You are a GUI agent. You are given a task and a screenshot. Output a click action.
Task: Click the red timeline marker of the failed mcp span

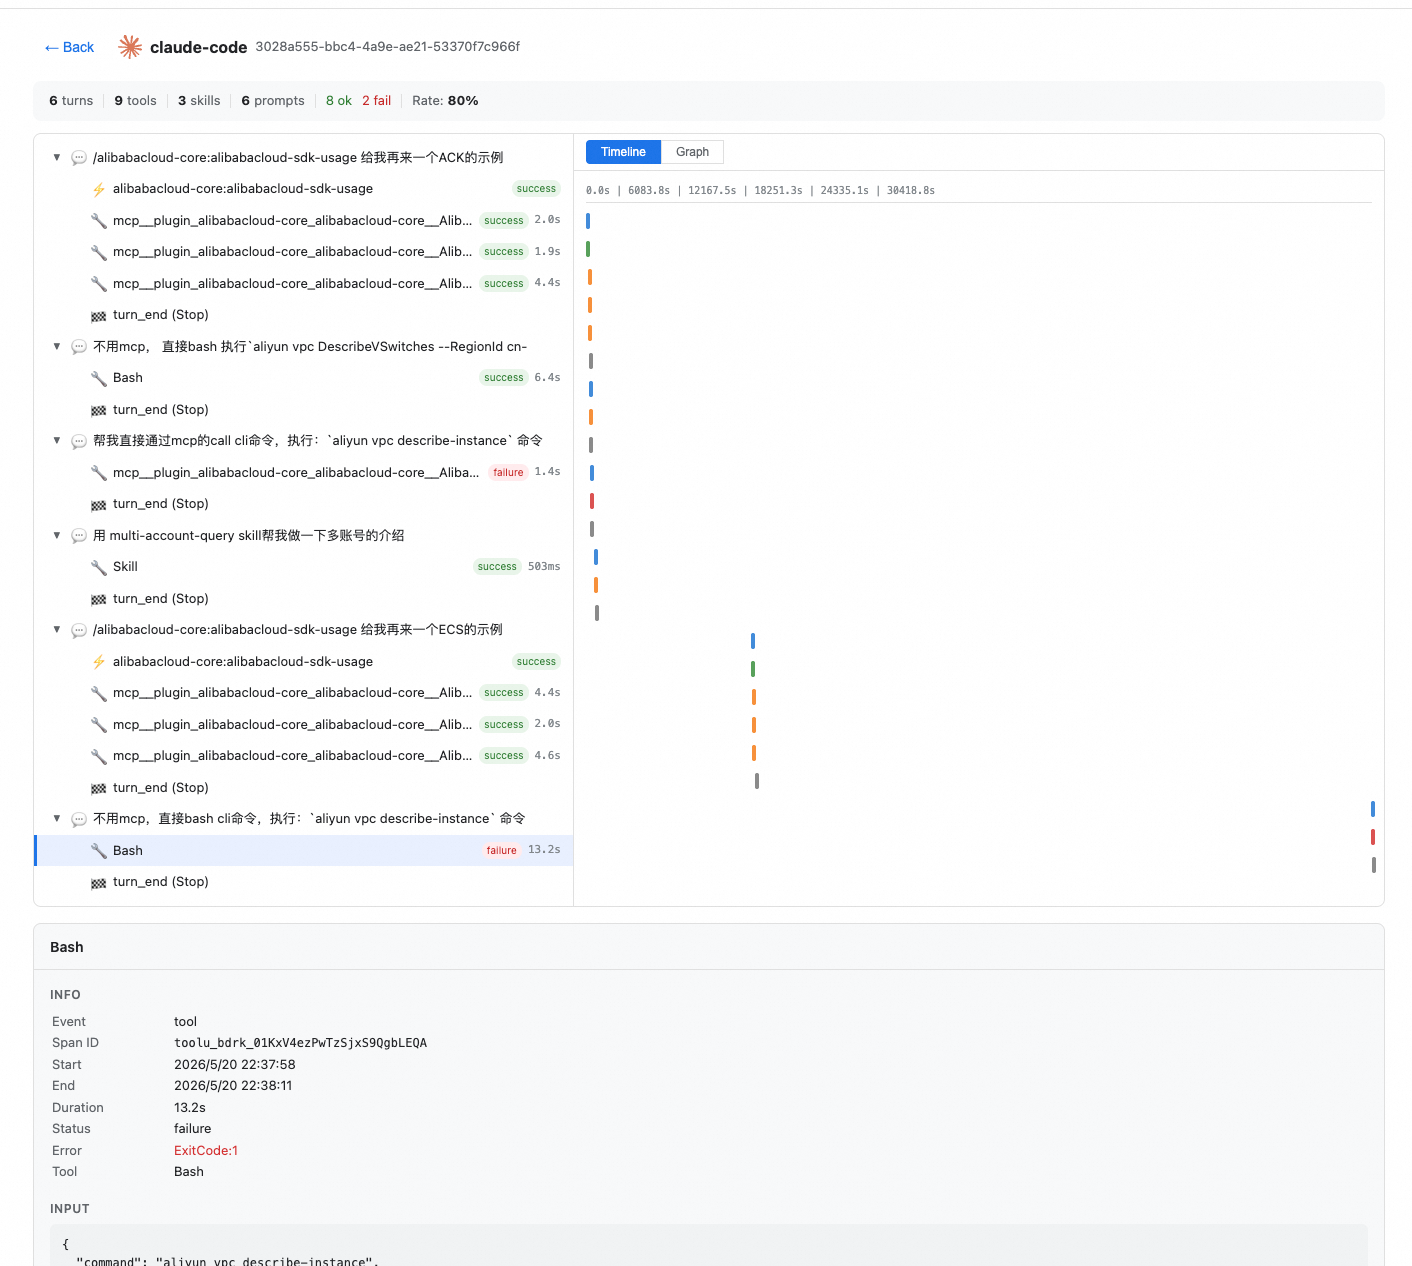click(592, 501)
